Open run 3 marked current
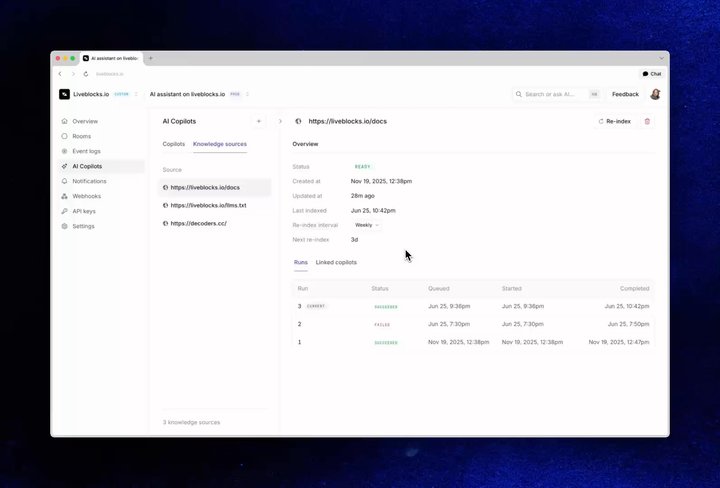Viewport: 720px width, 488px height. [x=473, y=306]
